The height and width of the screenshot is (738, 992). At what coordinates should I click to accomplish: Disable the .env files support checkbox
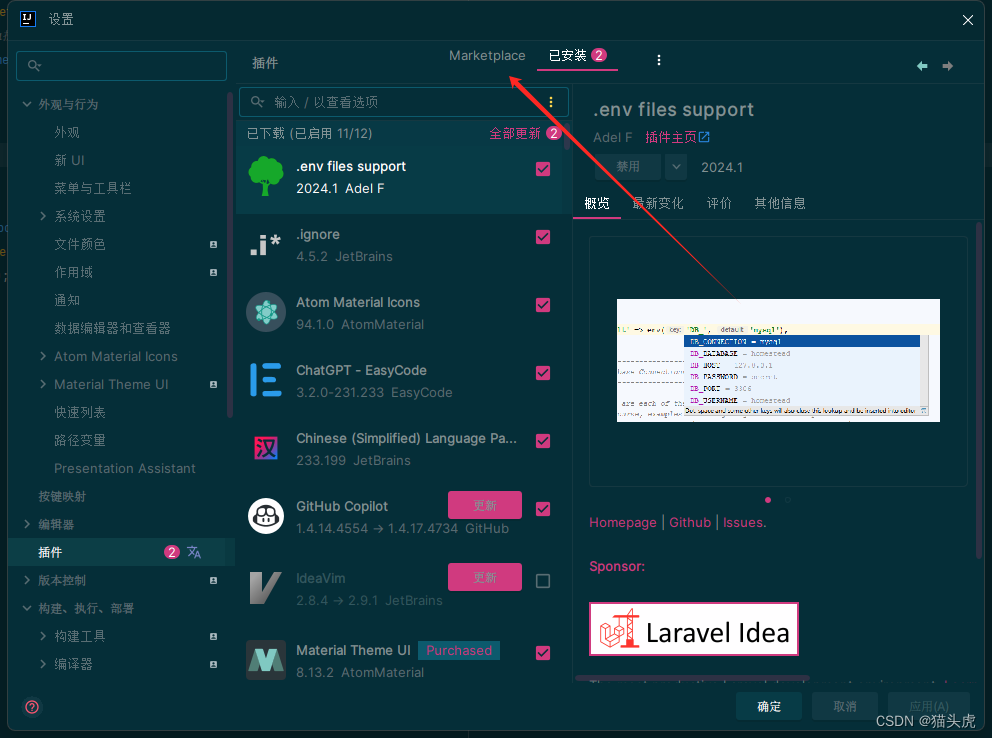[543, 169]
